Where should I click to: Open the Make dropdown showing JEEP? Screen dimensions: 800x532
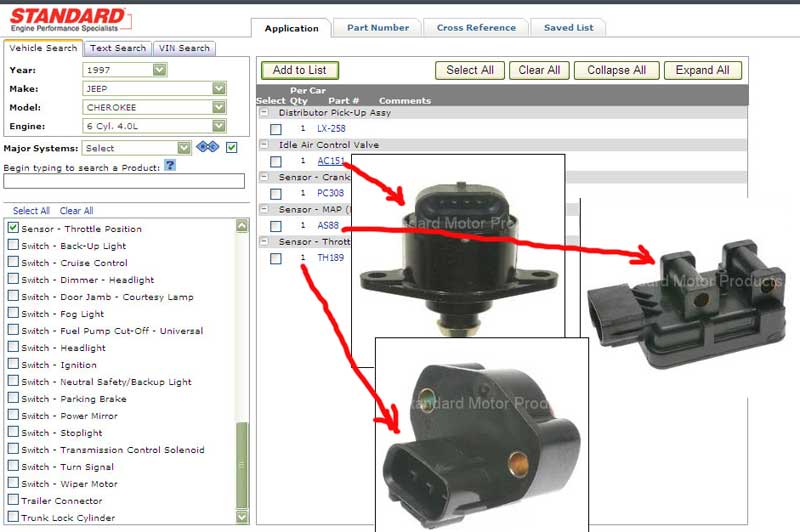tap(219, 88)
